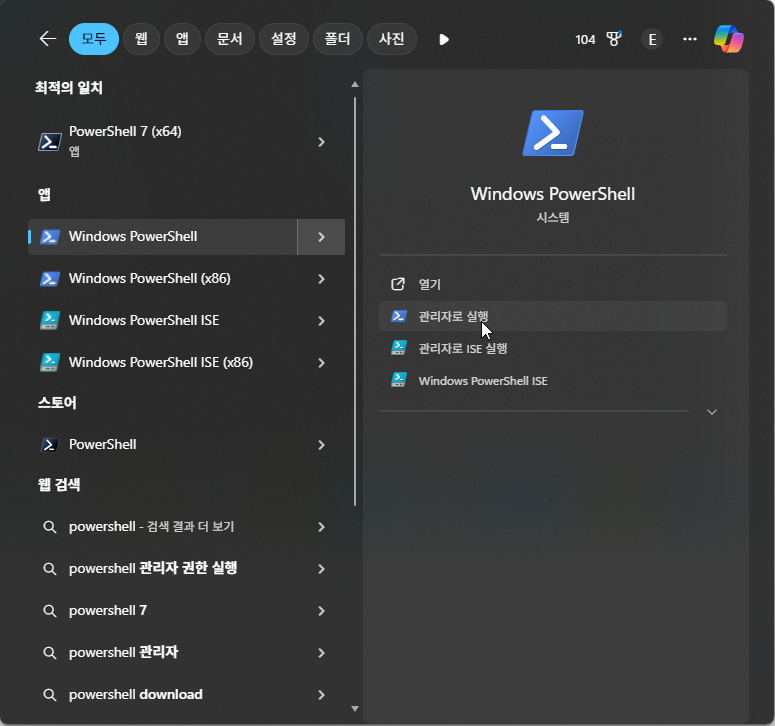This screenshot has width=775, height=726.
Task: Switch to the 문서 filter tab
Action: coord(230,39)
